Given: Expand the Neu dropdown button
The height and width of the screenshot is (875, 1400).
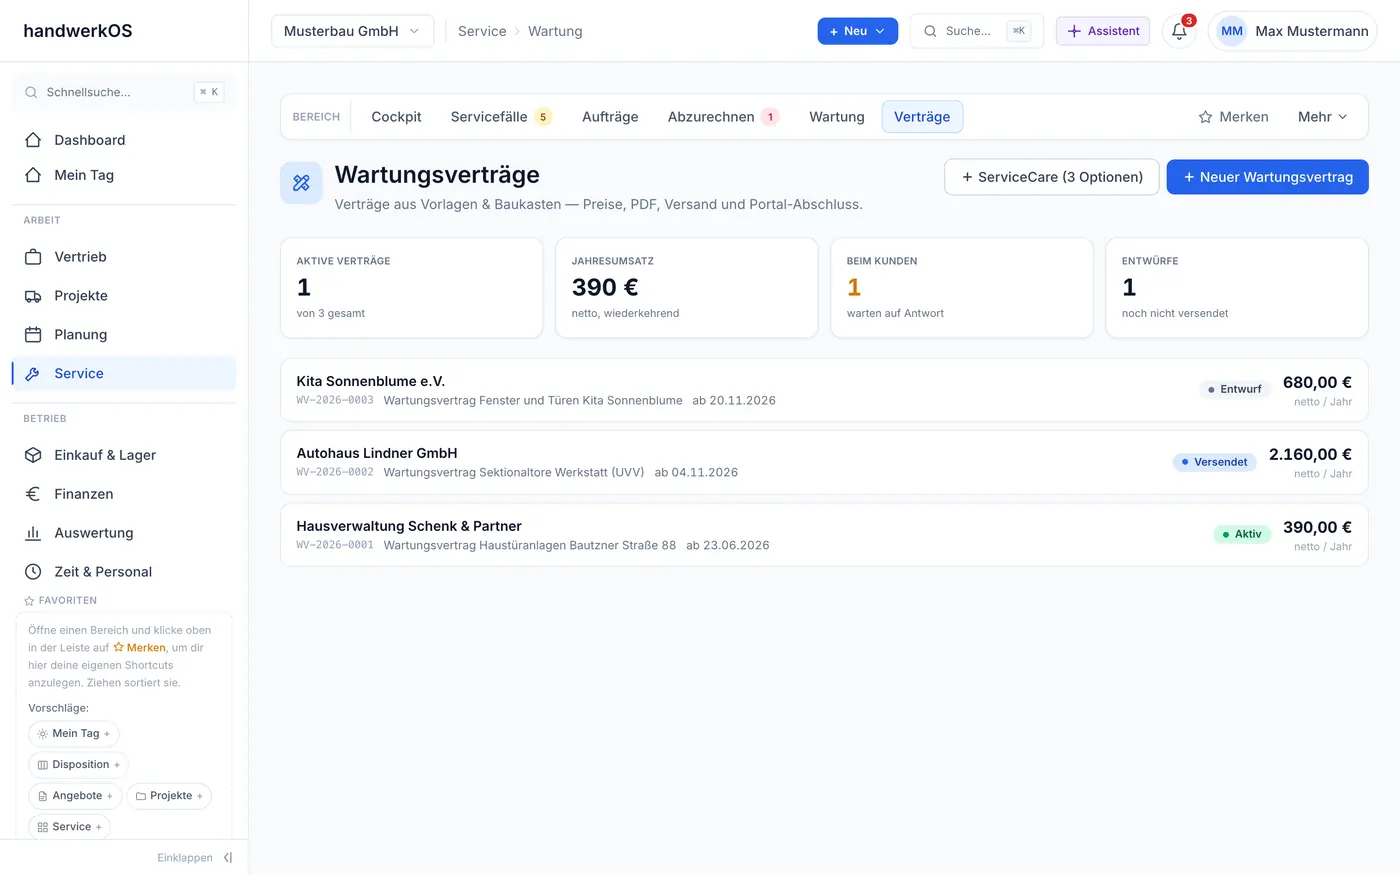Looking at the screenshot, I should point(857,31).
